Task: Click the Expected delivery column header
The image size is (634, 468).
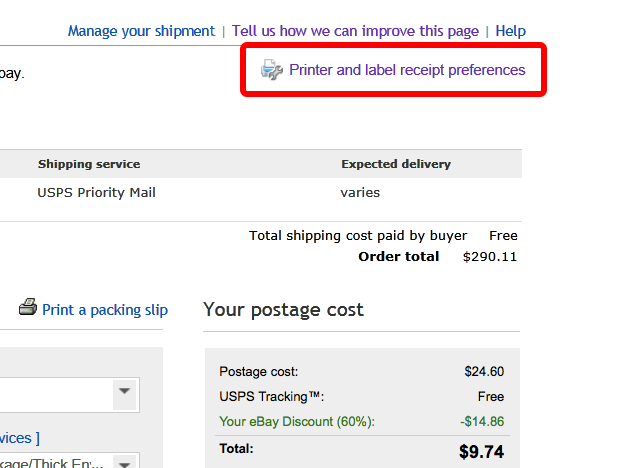Action: point(396,164)
